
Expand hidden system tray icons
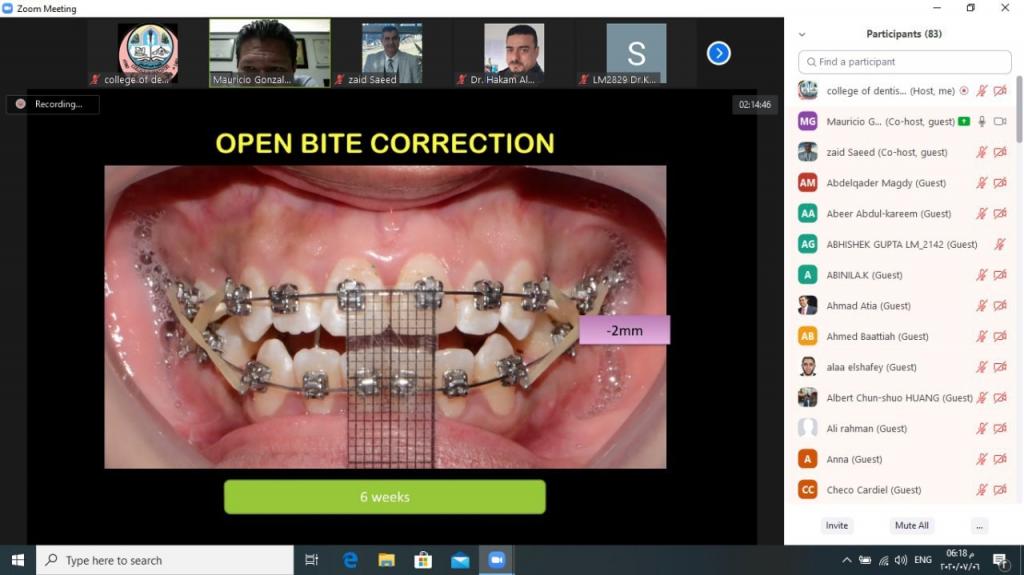tap(847, 560)
